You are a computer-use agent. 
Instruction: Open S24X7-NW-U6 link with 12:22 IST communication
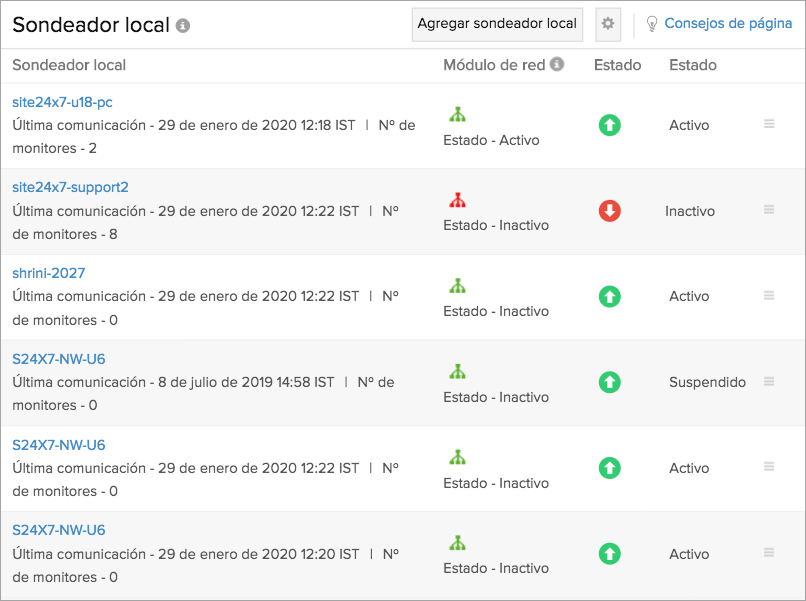click(x=59, y=445)
